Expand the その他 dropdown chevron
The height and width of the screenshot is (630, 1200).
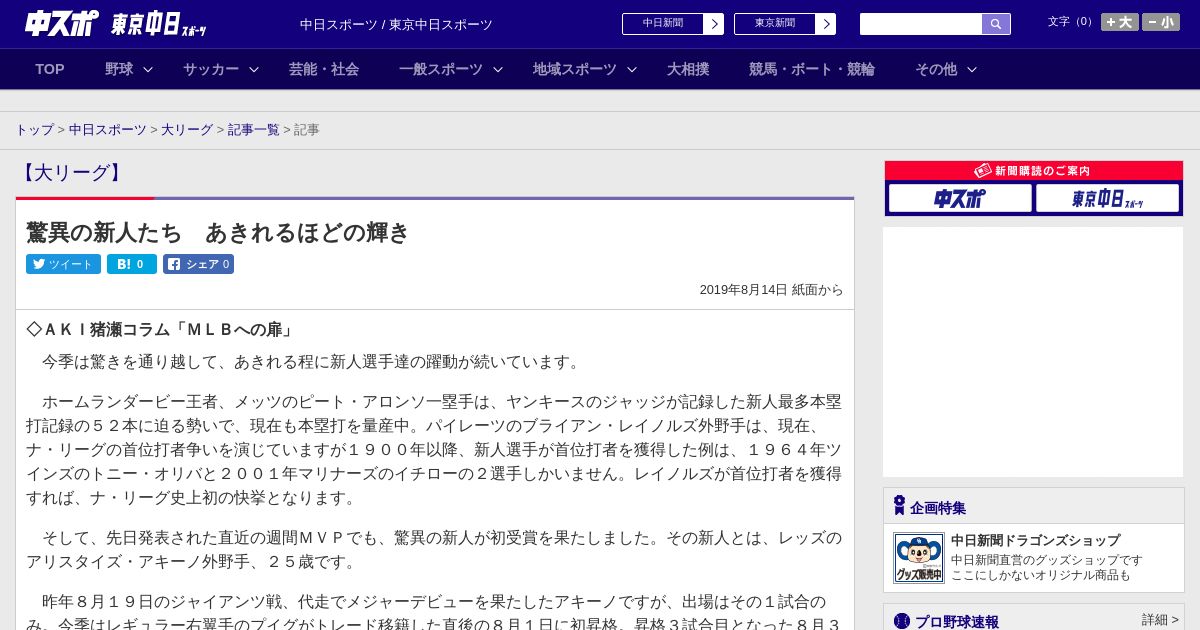[972, 69]
